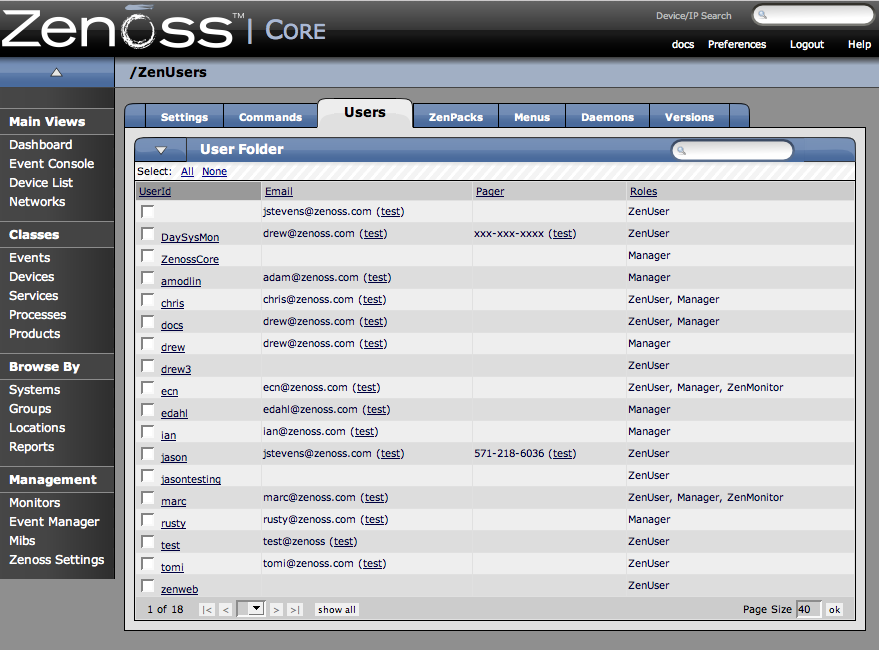Check the box for ecn user
The height and width of the screenshot is (650, 879).
click(x=147, y=388)
